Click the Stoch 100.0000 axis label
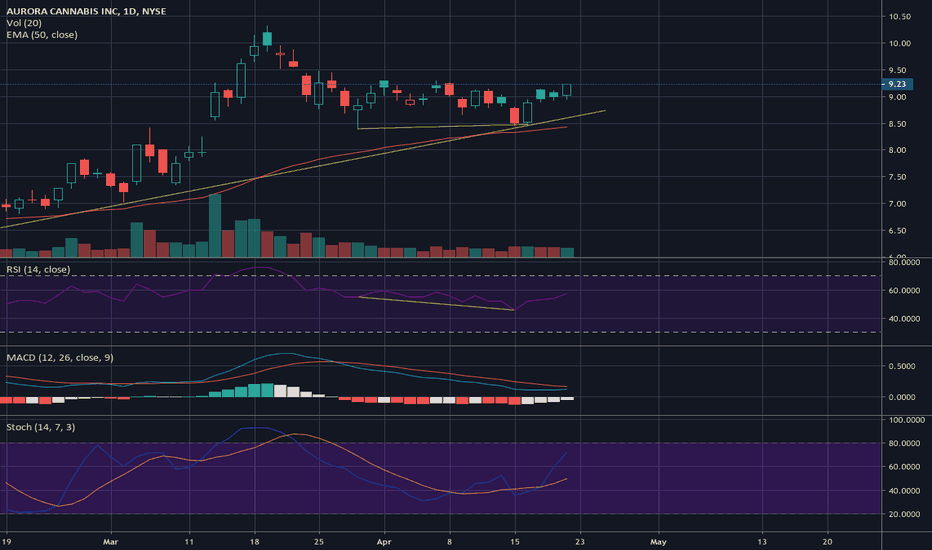This screenshot has height=550, width=932. click(x=906, y=420)
